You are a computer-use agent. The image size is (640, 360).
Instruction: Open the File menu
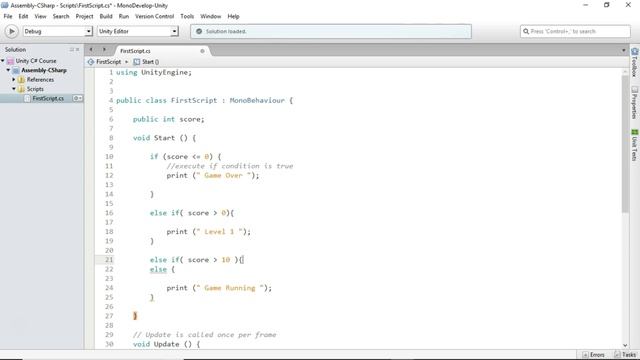[x=8, y=16]
